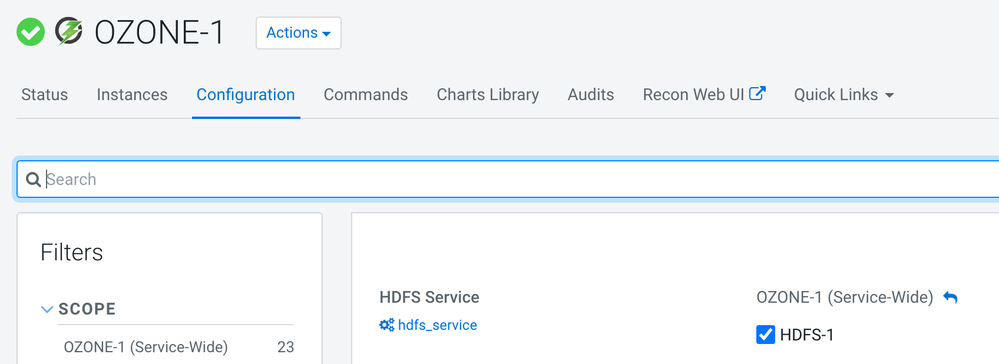Click the gears icon beside hdfs_service
The height and width of the screenshot is (364, 999).
pyautogui.click(x=387, y=325)
